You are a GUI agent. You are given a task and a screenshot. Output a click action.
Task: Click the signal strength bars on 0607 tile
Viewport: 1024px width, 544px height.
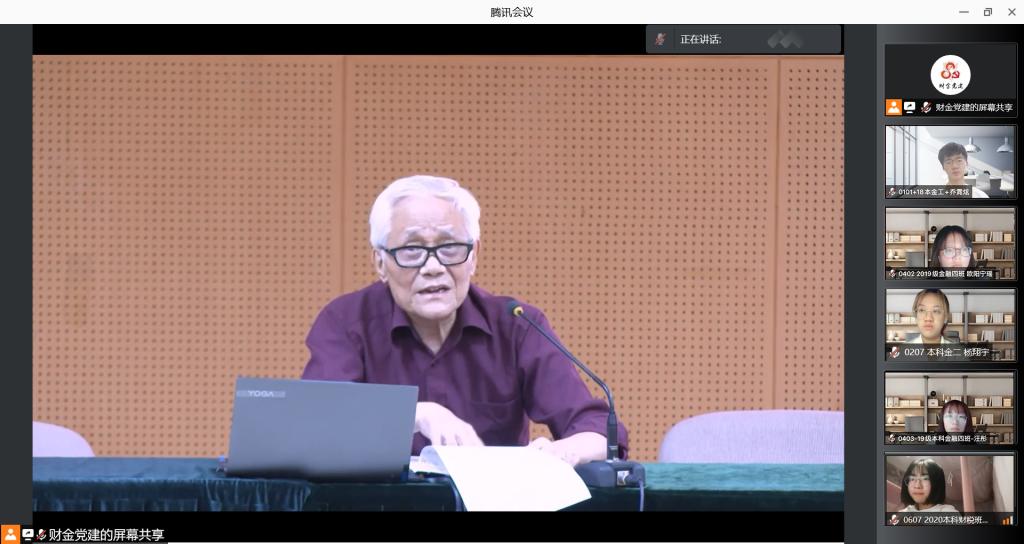[1006, 520]
